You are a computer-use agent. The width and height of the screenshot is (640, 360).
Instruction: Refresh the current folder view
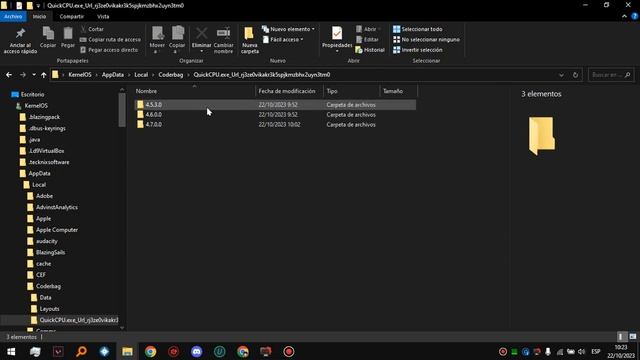[x=575, y=75]
